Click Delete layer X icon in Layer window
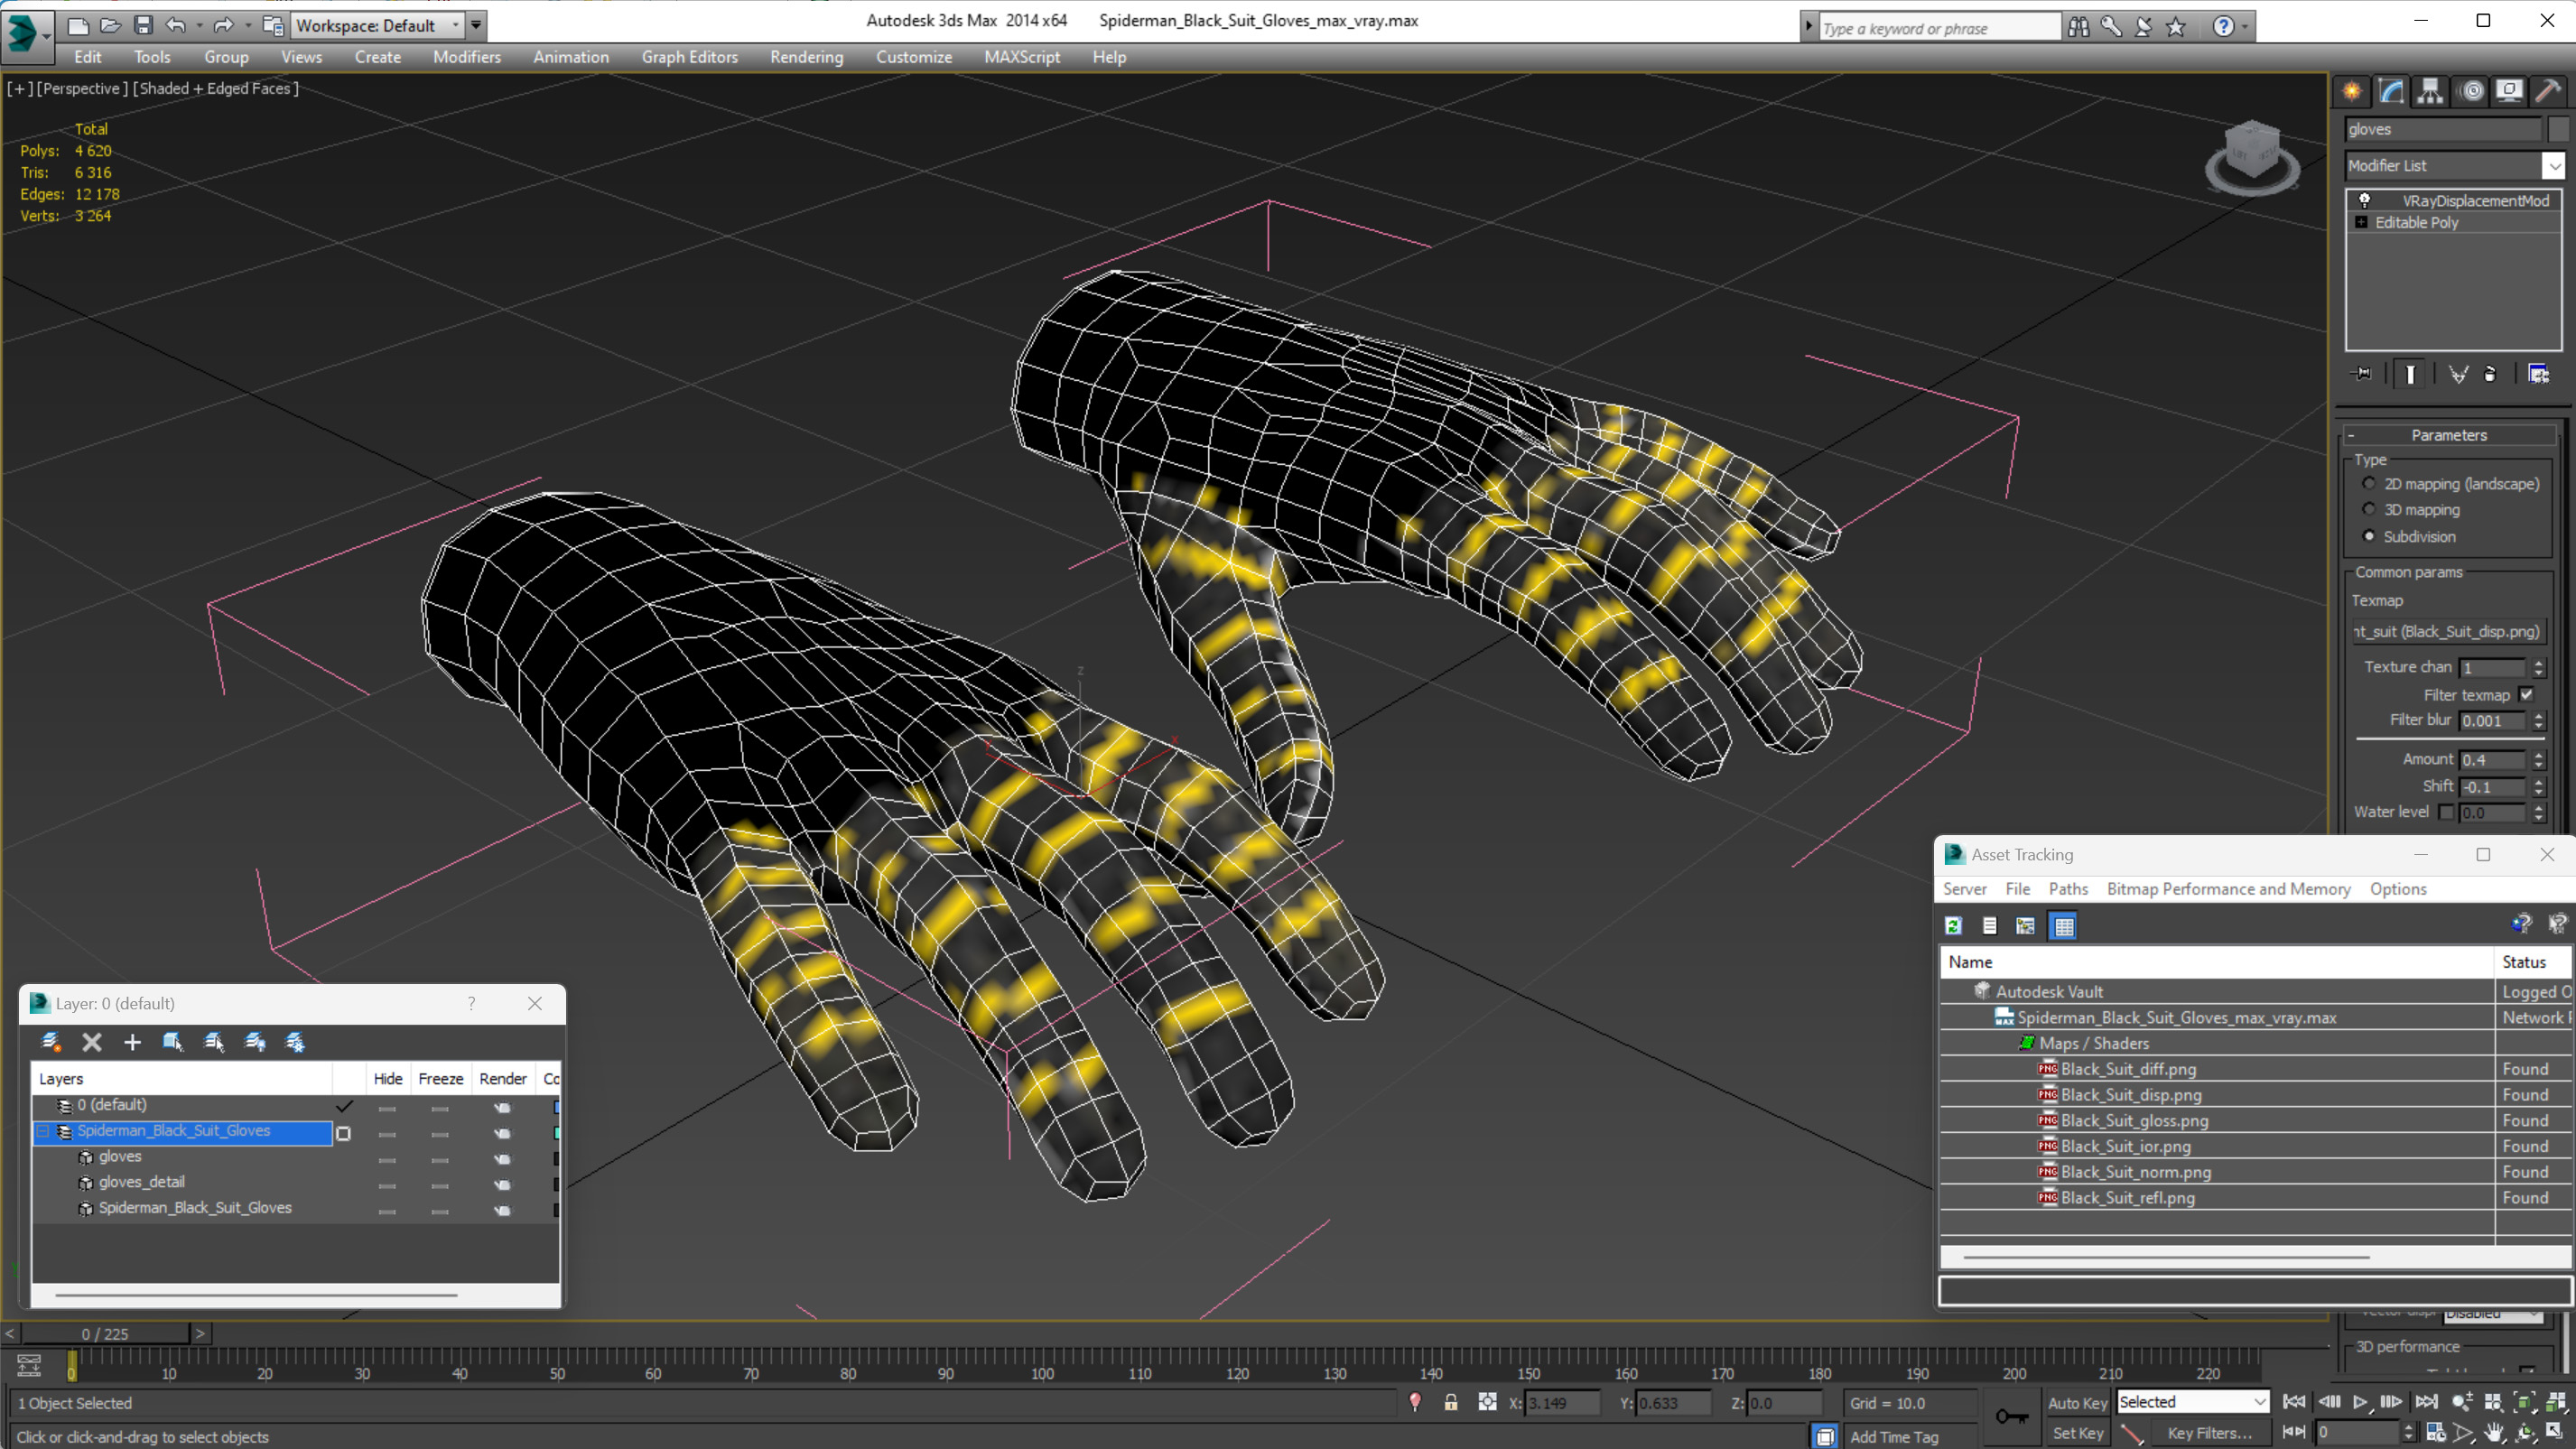The image size is (2576, 1449). 92,1042
